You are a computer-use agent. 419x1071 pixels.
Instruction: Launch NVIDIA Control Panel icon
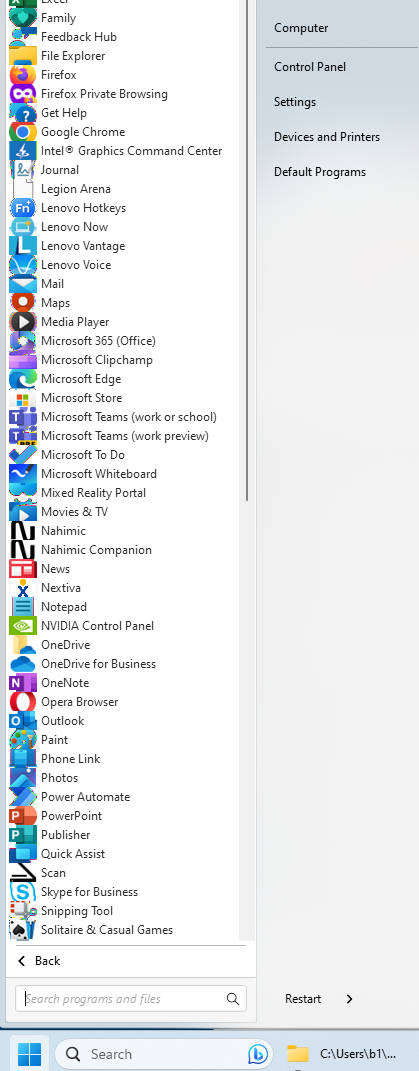[23, 626]
